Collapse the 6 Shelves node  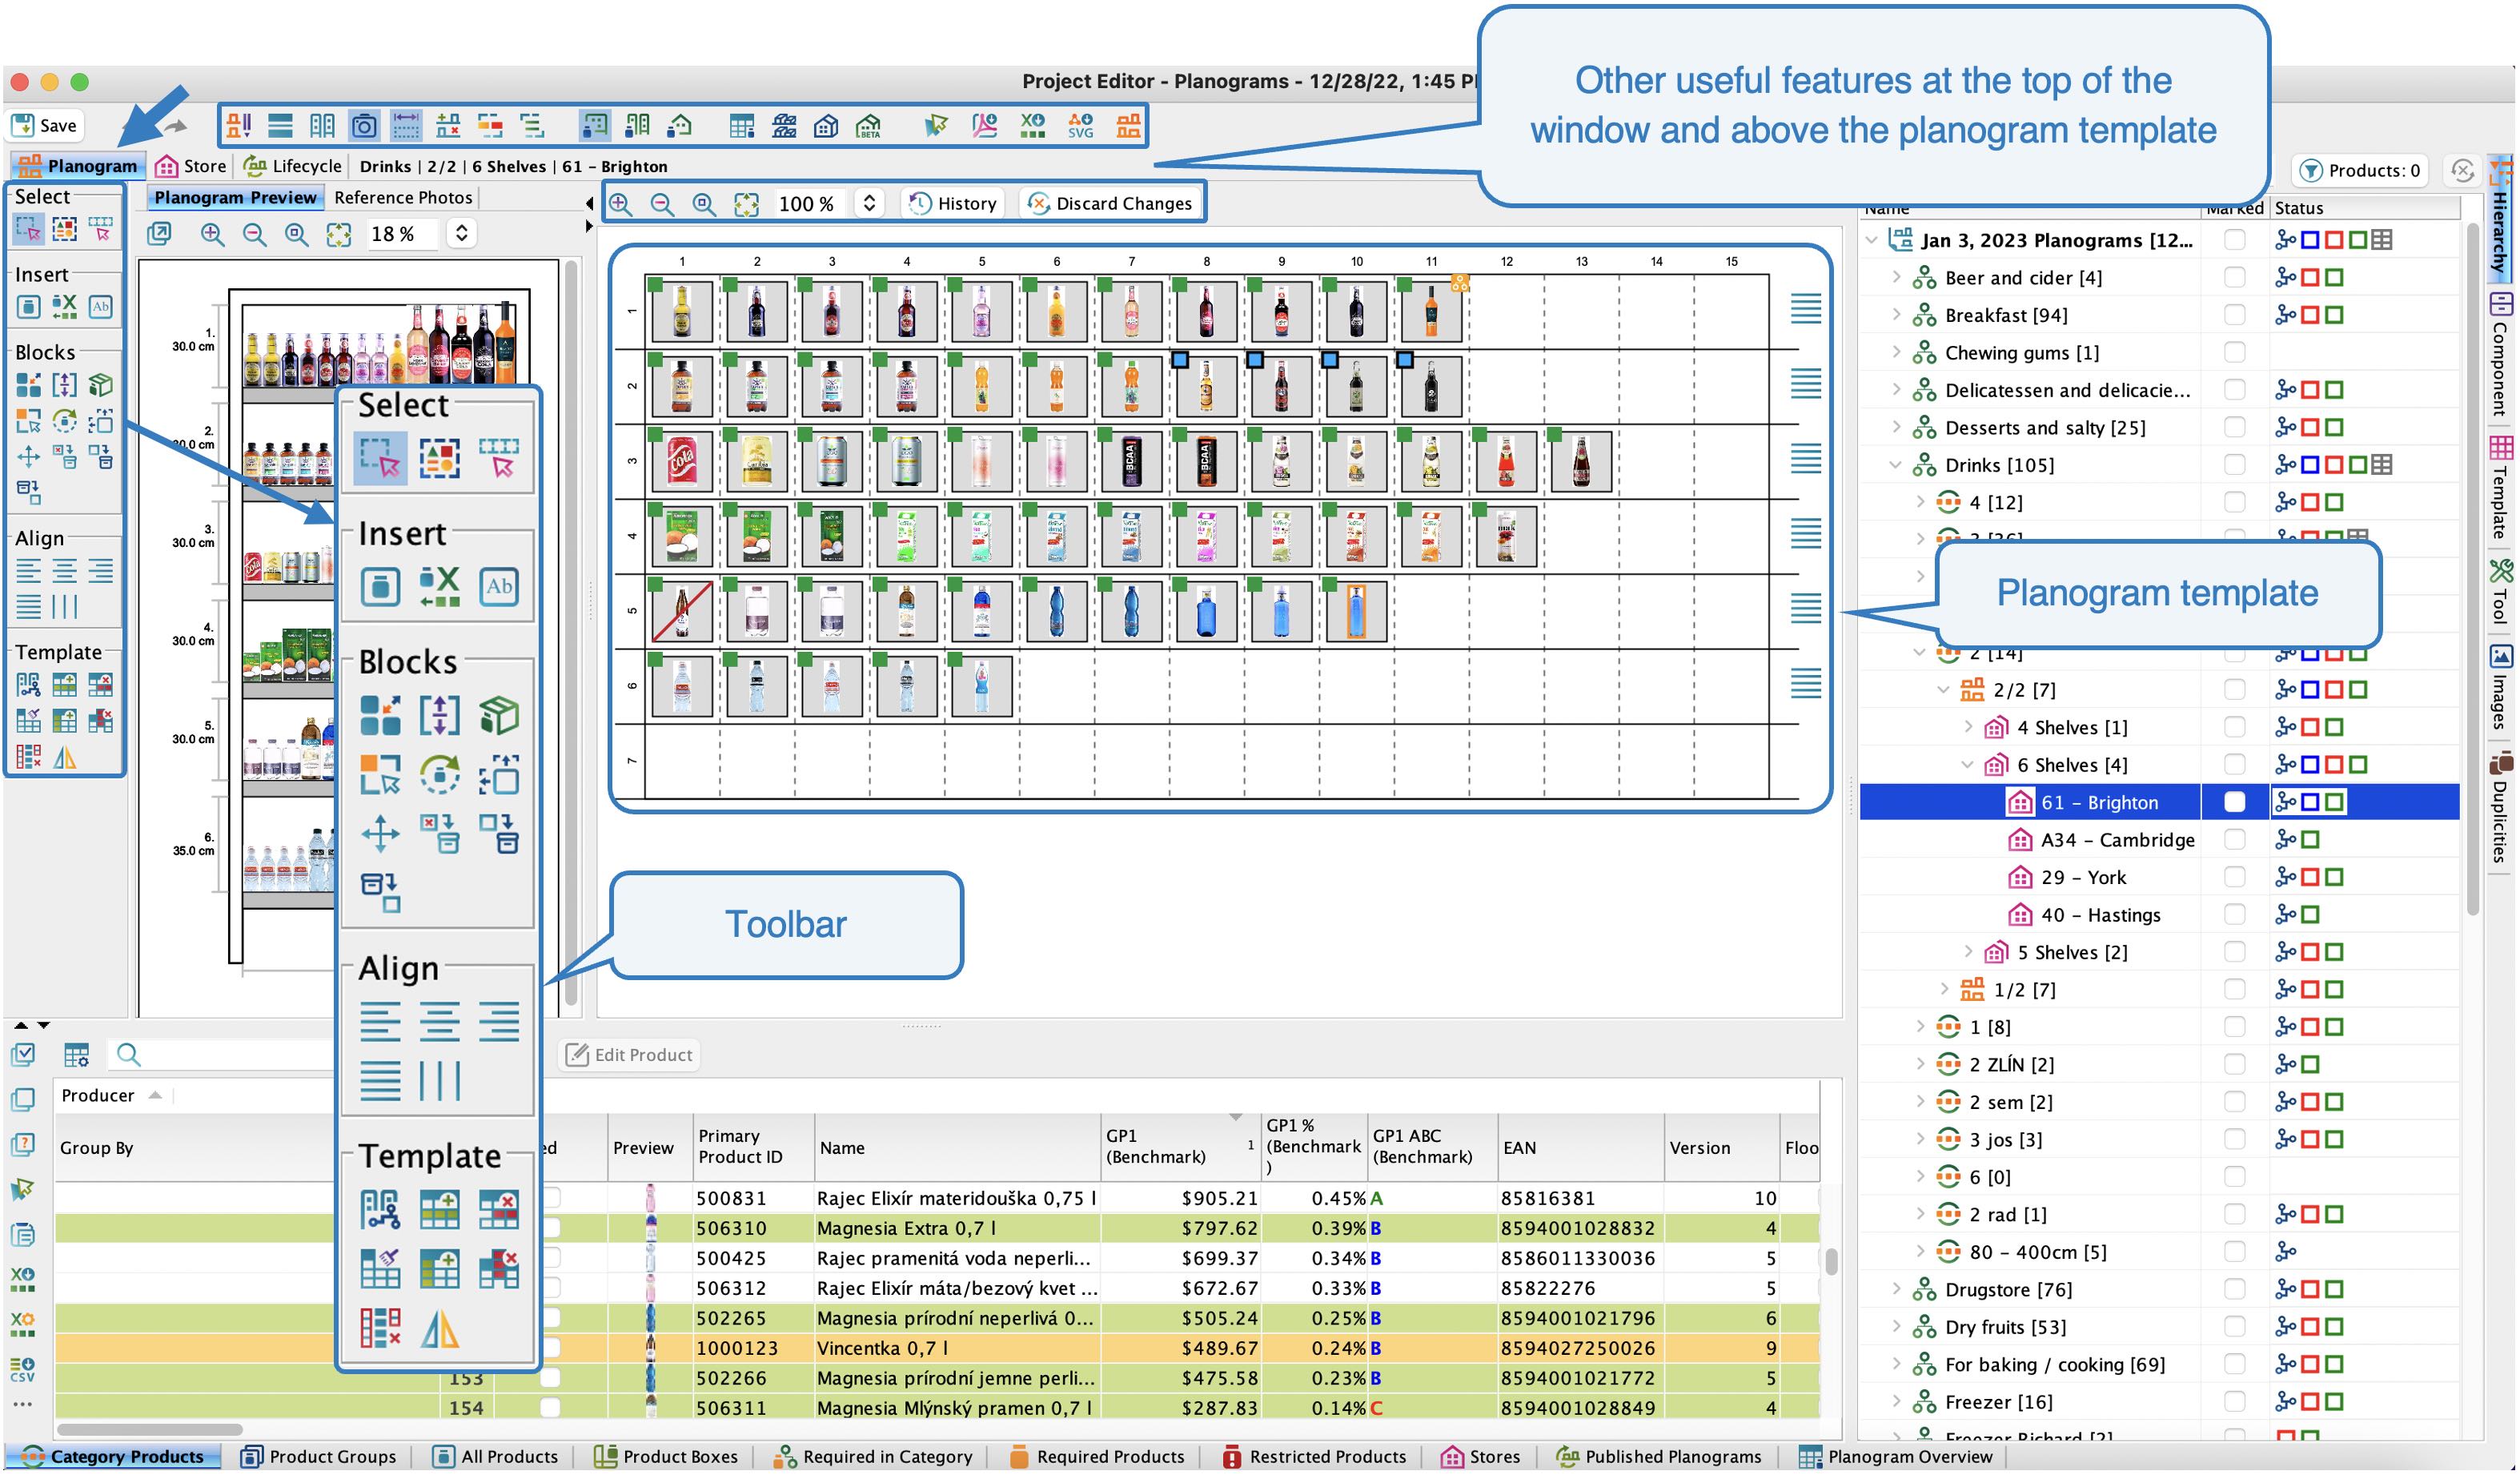pos(1968,765)
